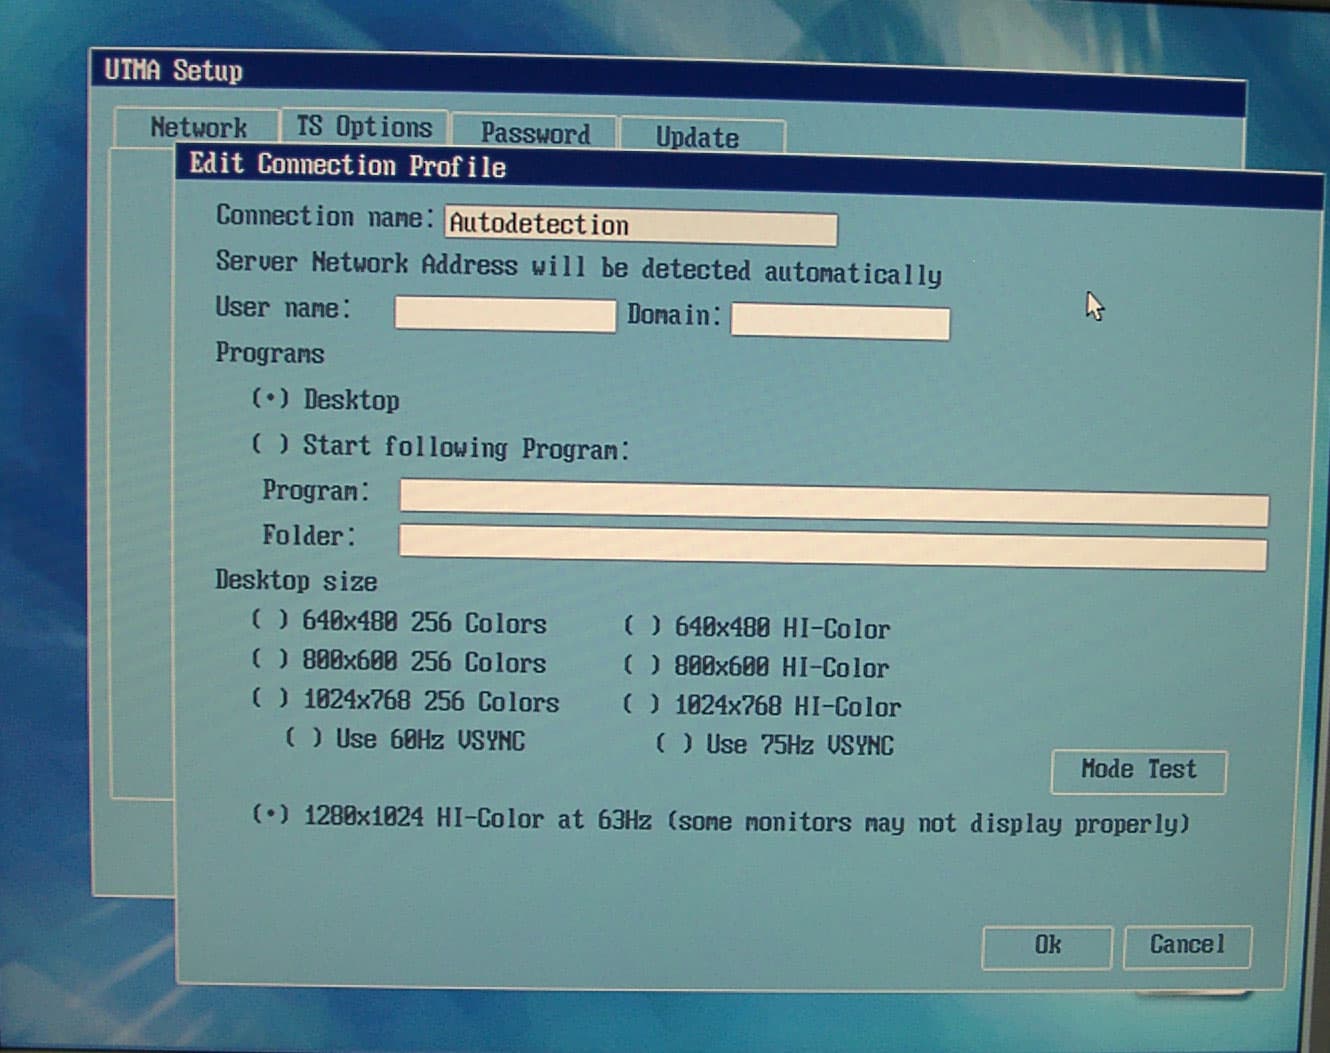Focus the Folder input field
This screenshot has height=1053, width=1330.
tap(833, 548)
